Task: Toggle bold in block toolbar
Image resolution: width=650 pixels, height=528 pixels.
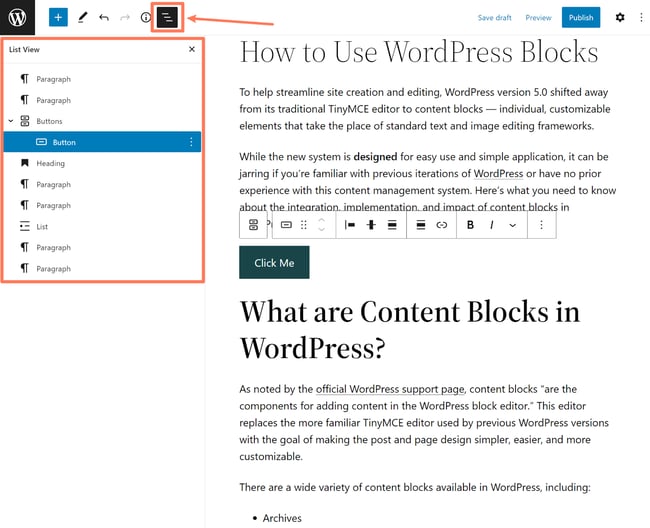Action: point(470,225)
